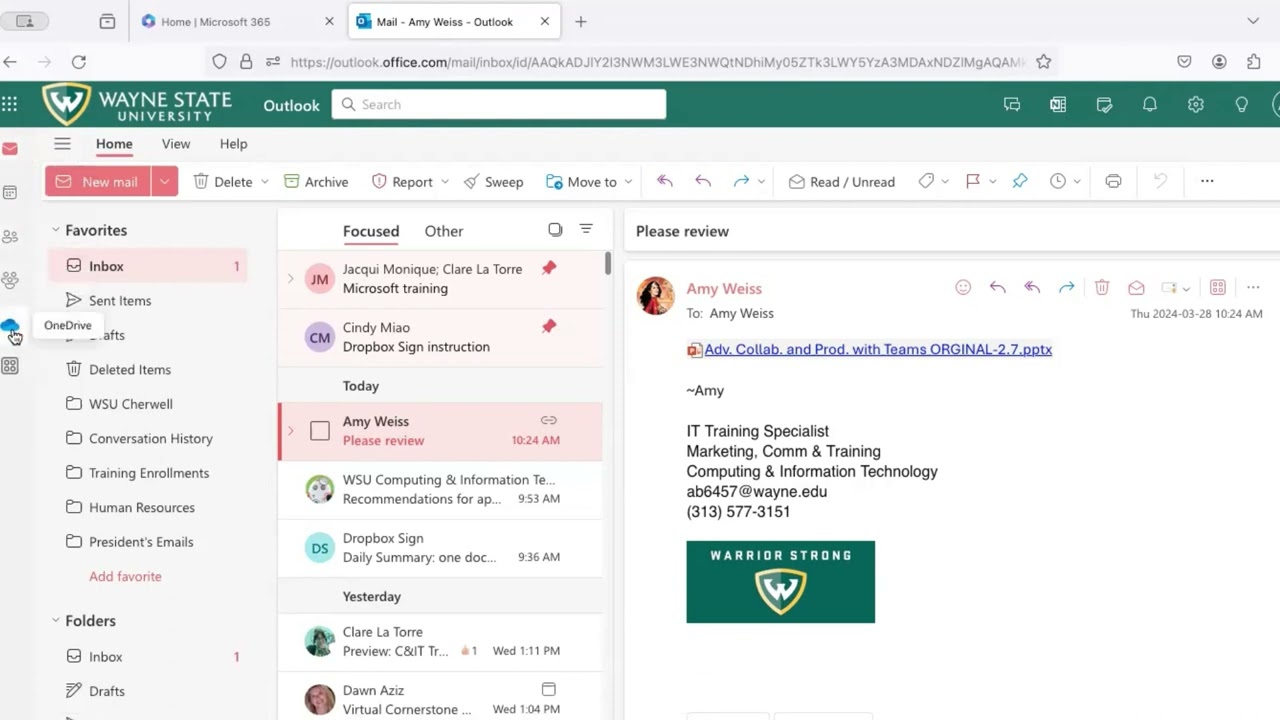Select the Other inbox tab

pos(444,231)
